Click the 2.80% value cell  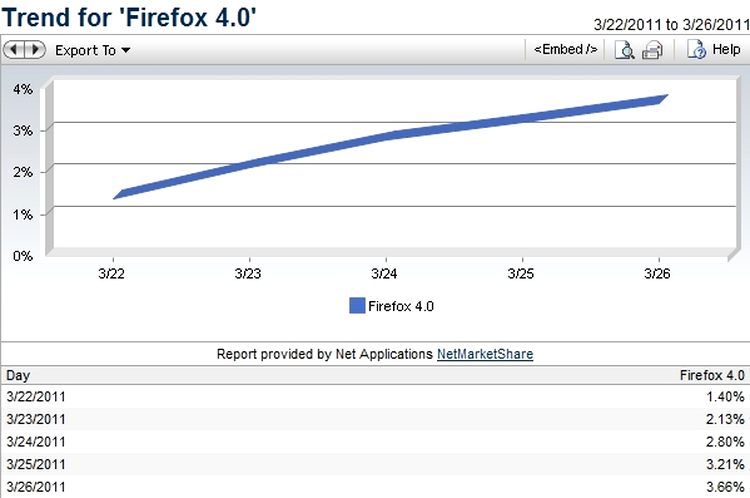tap(725, 442)
